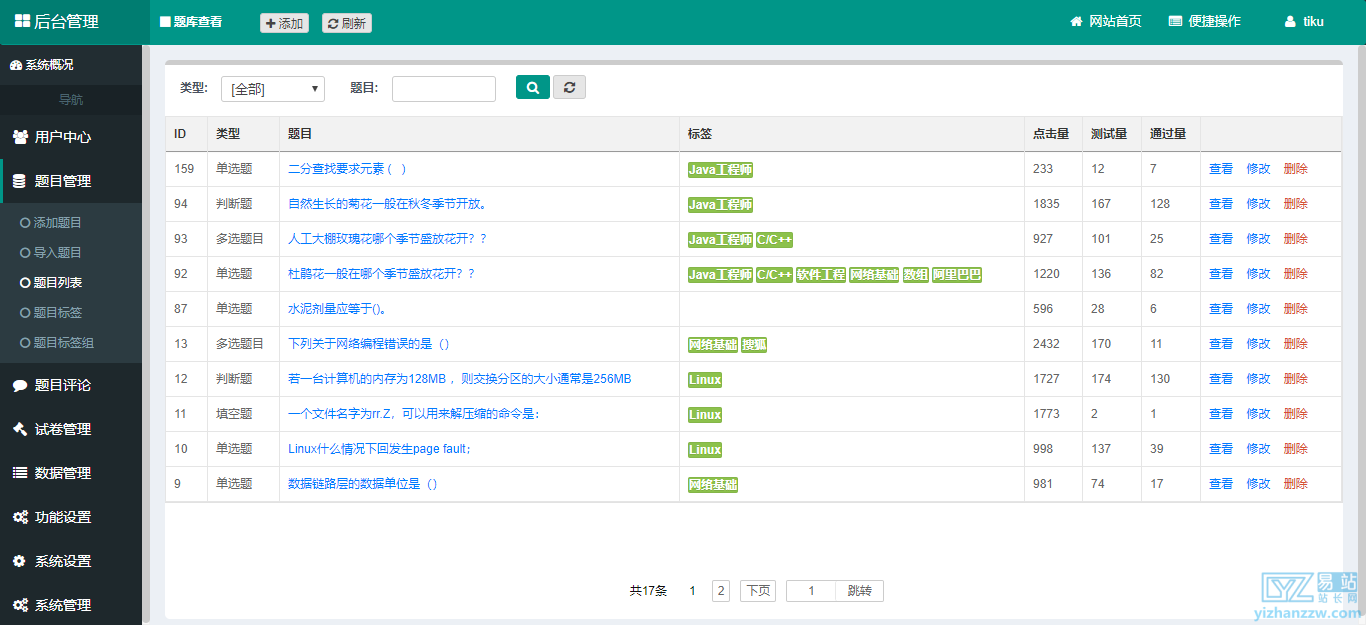Click the 添加 button in the header
Image resolution: width=1366 pixels, height=625 pixels.
coord(284,23)
